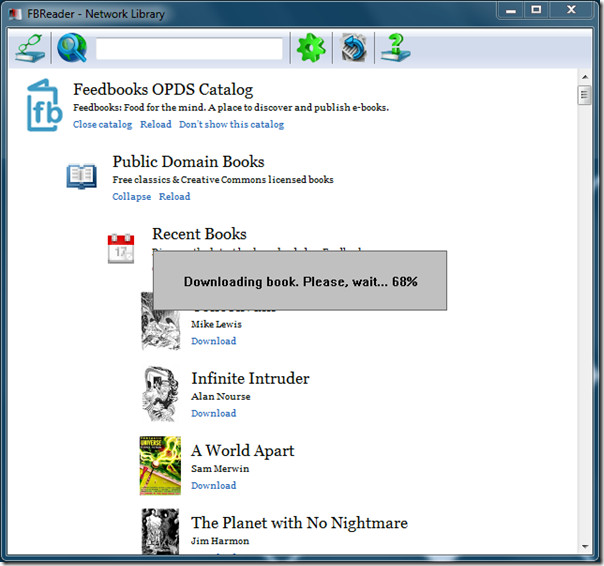This screenshot has height=566, width=604.
Task: Click the Recent Books calendar icon
Action: tap(121, 249)
